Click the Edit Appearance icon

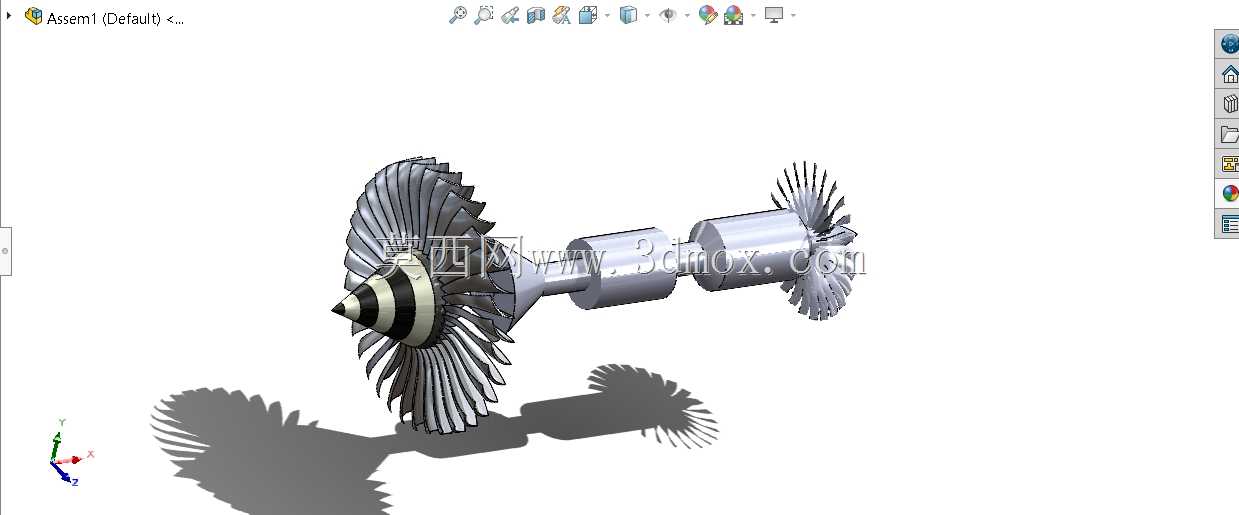click(x=708, y=15)
